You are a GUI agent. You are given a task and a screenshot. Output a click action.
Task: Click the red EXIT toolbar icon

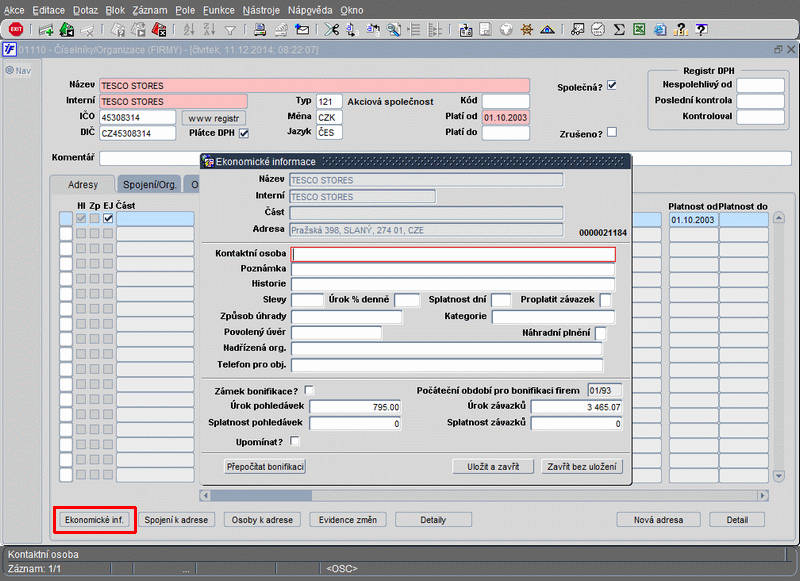[x=16, y=30]
